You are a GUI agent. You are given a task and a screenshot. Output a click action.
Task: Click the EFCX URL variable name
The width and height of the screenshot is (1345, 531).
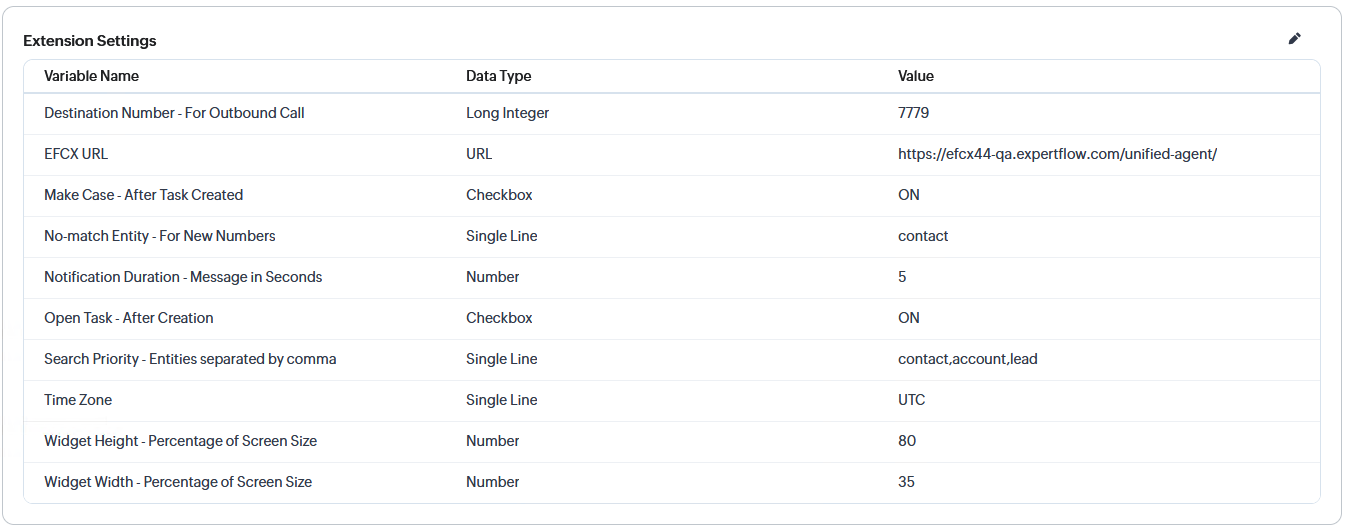[76, 154]
